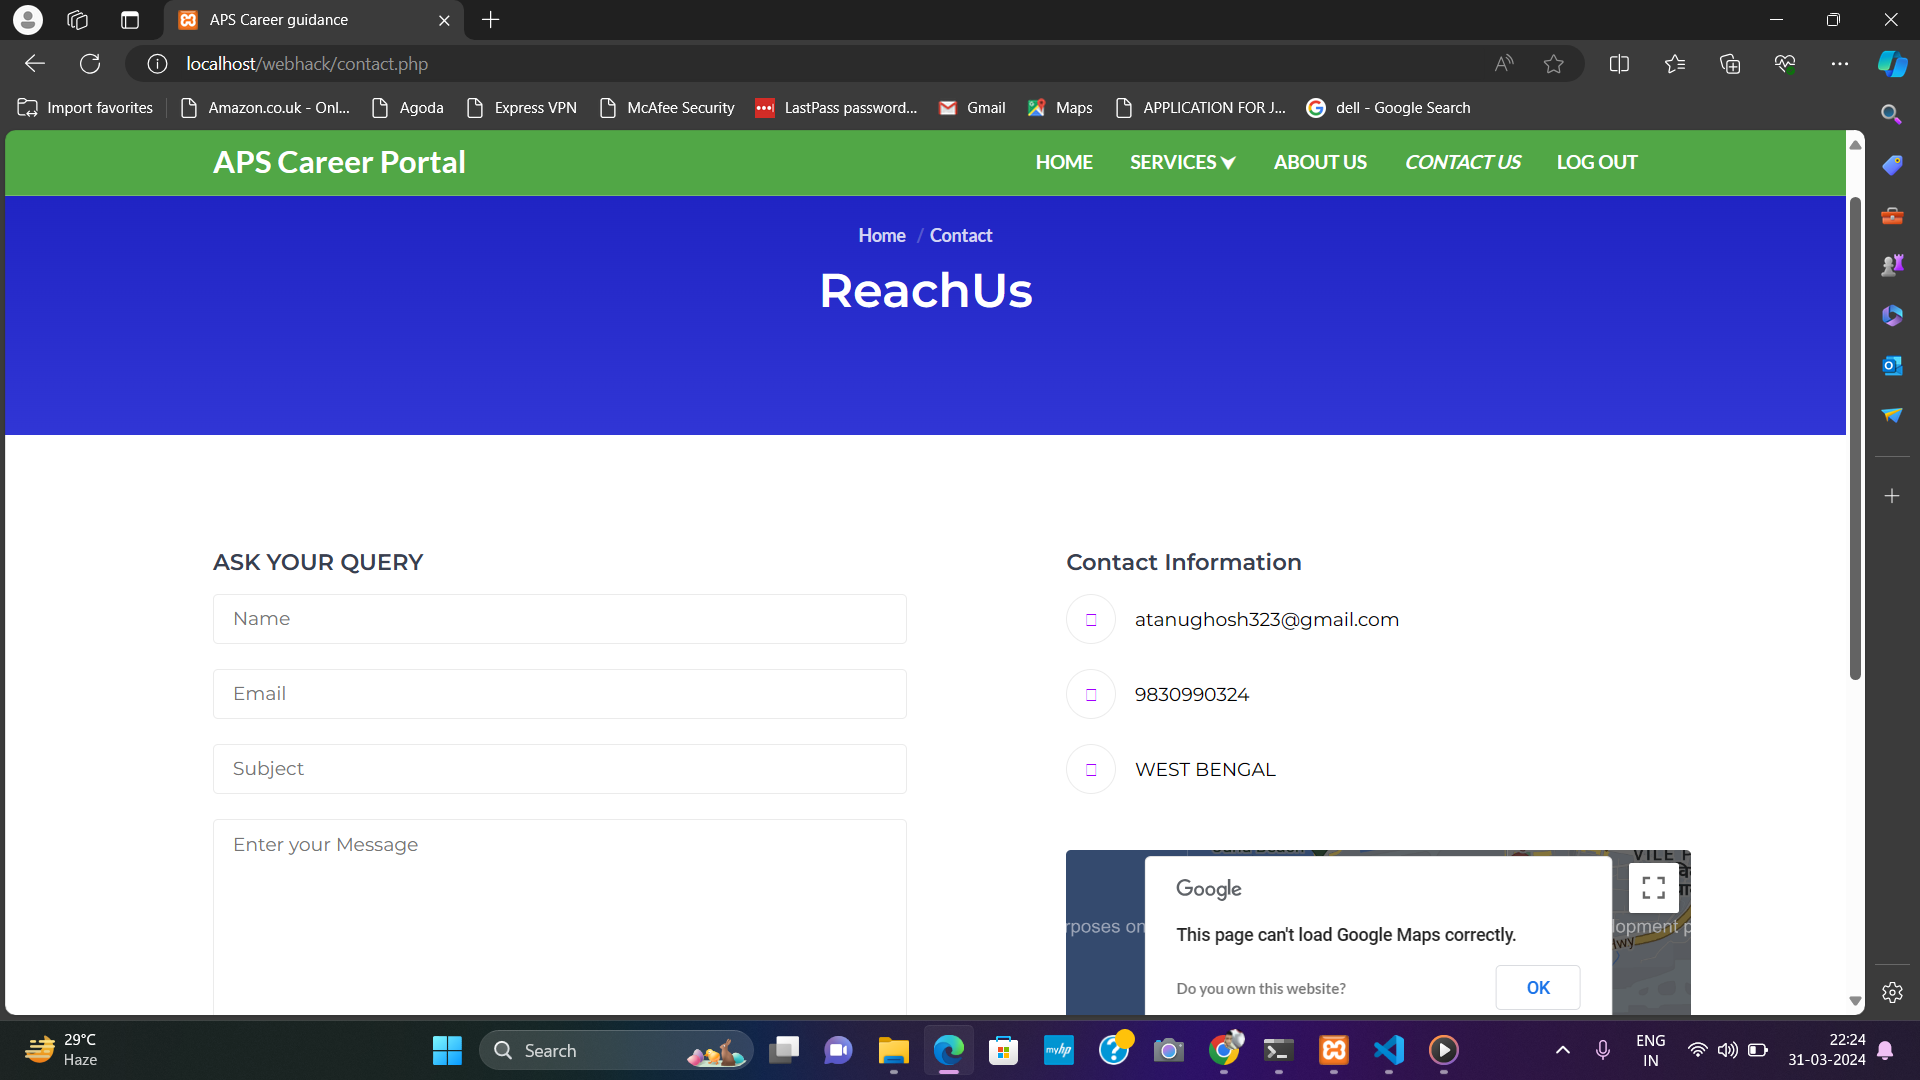Open Read aloud icon in address bar
Image resolution: width=1920 pixels, height=1080 pixels.
click(1503, 64)
